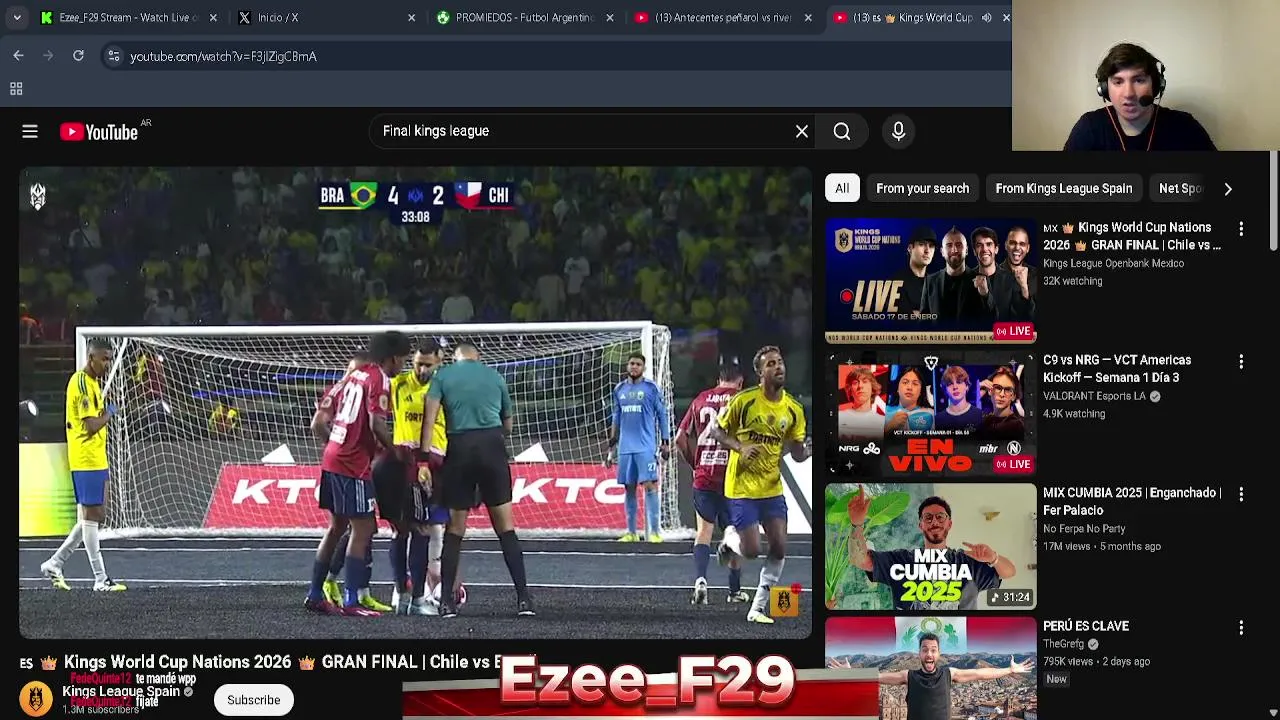Click the "4.9K watching" text
Viewport: 1280px width, 720px height.
pos(1074,414)
